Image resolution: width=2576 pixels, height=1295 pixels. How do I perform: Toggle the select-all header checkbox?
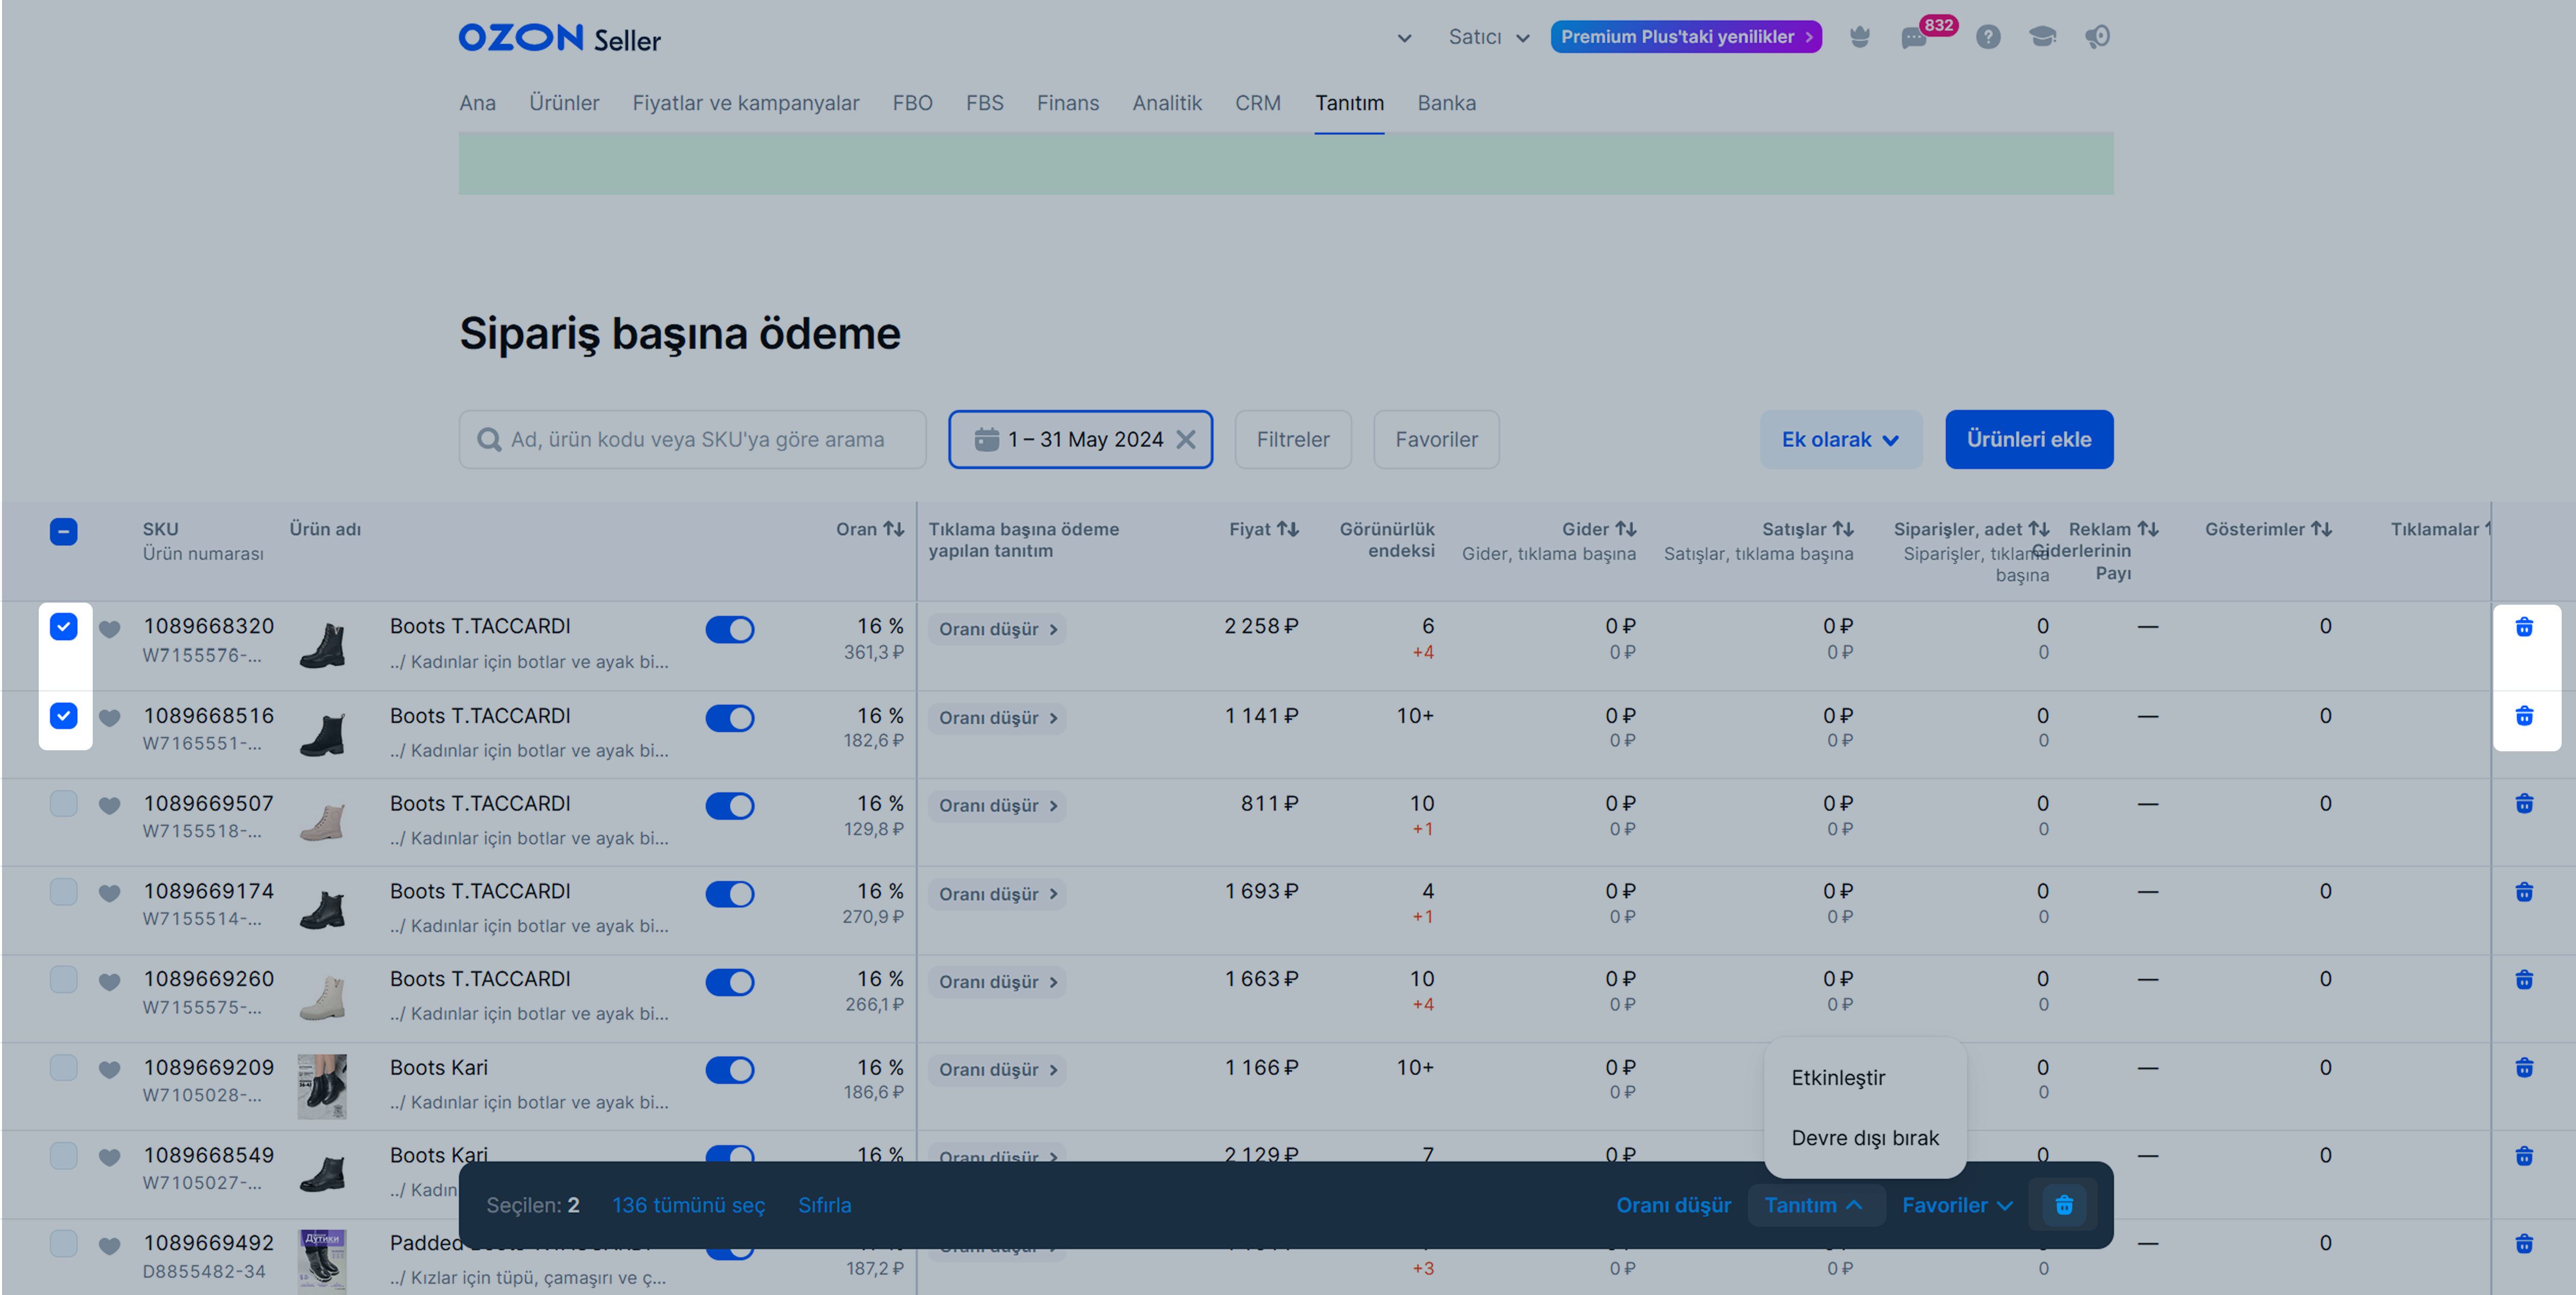[63, 531]
